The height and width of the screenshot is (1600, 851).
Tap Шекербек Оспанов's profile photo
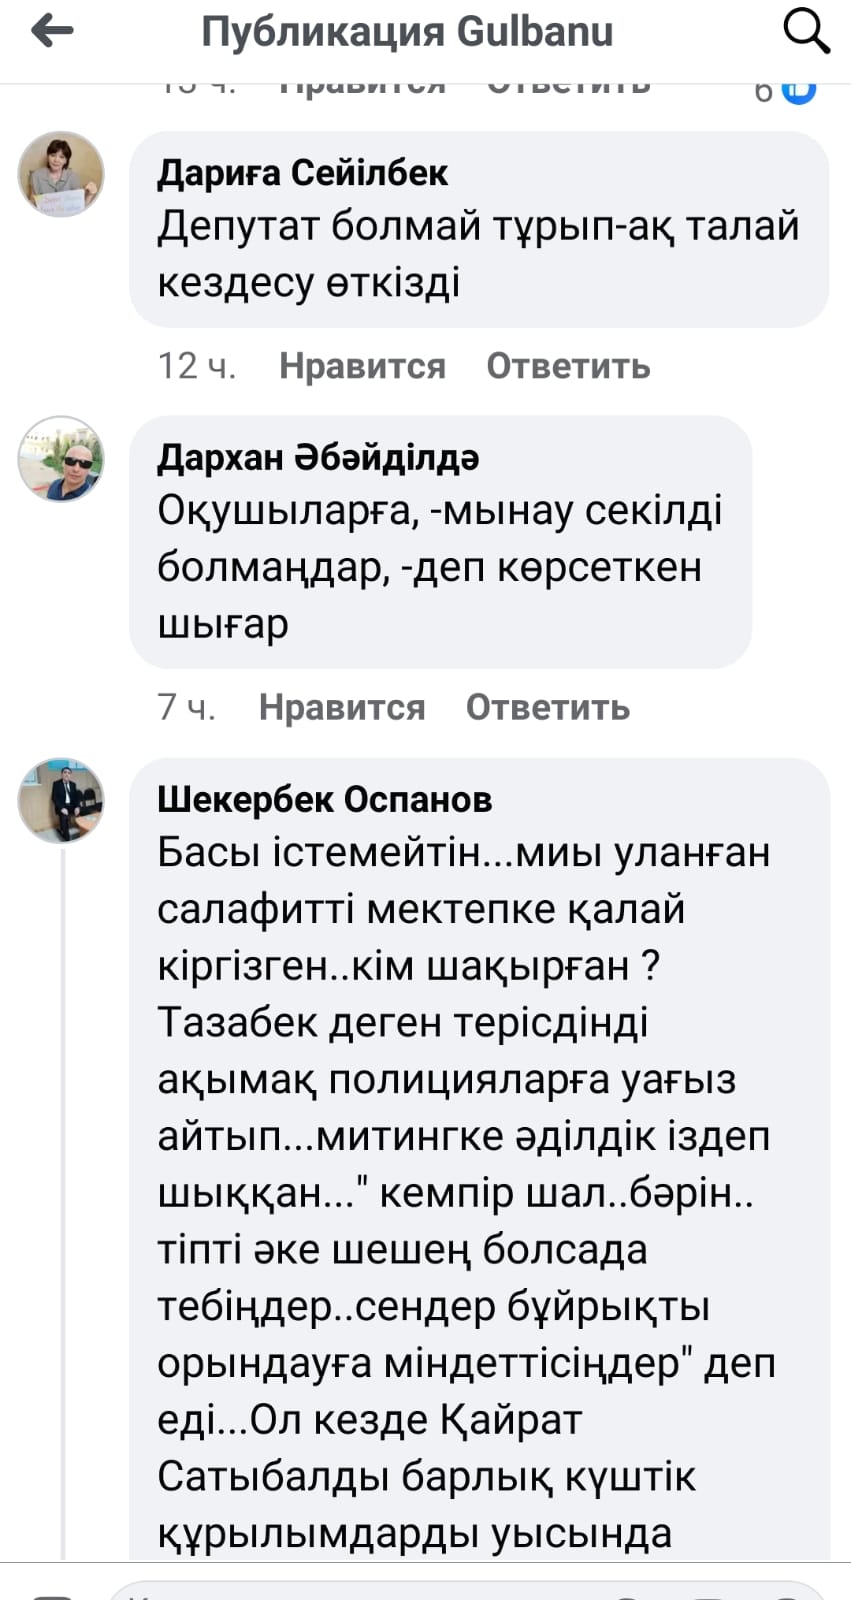tap(61, 800)
